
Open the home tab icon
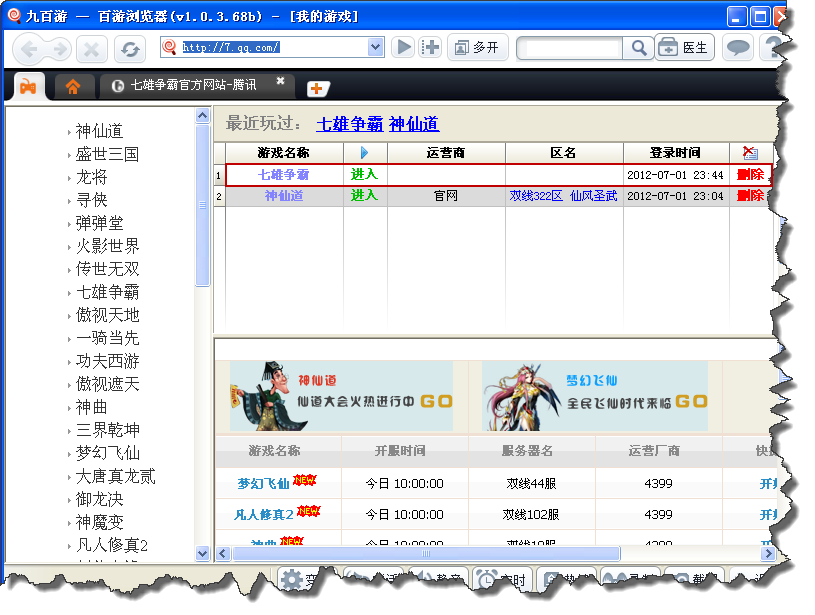click(73, 87)
